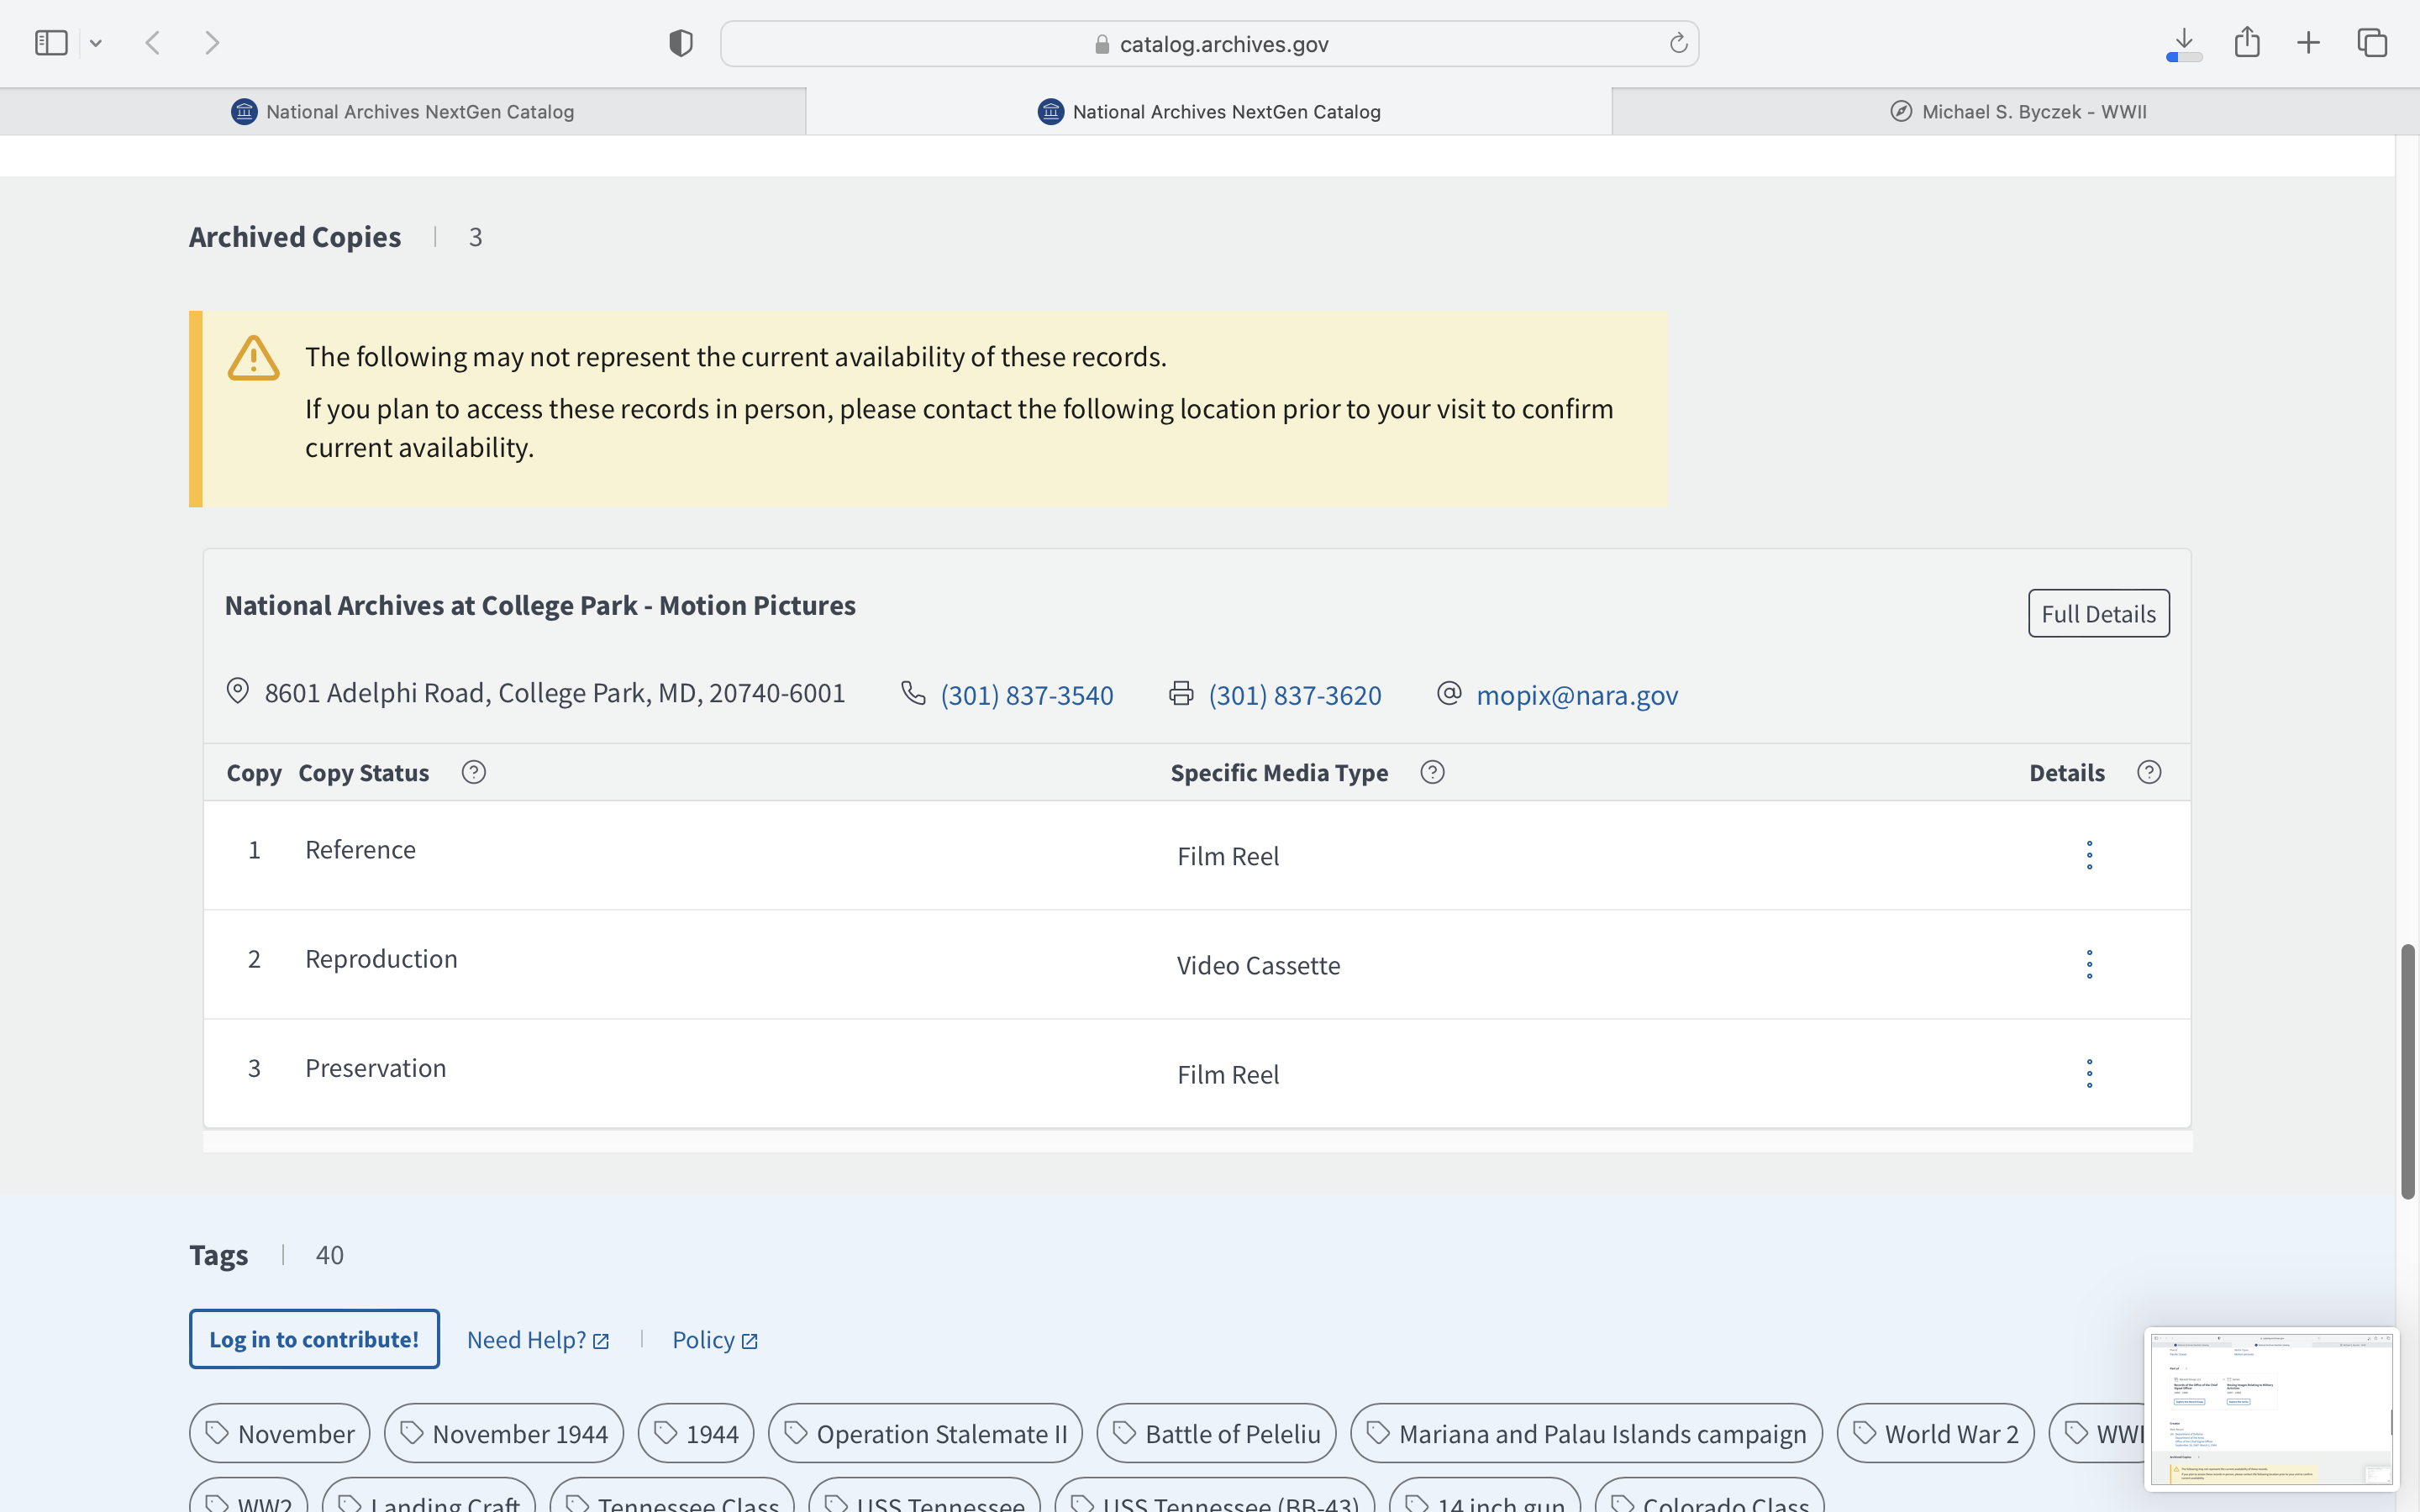Image resolution: width=2420 pixels, height=1512 pixels.
Task: Open the Specific Media Type help icon
Action: tap(1432, 772)
